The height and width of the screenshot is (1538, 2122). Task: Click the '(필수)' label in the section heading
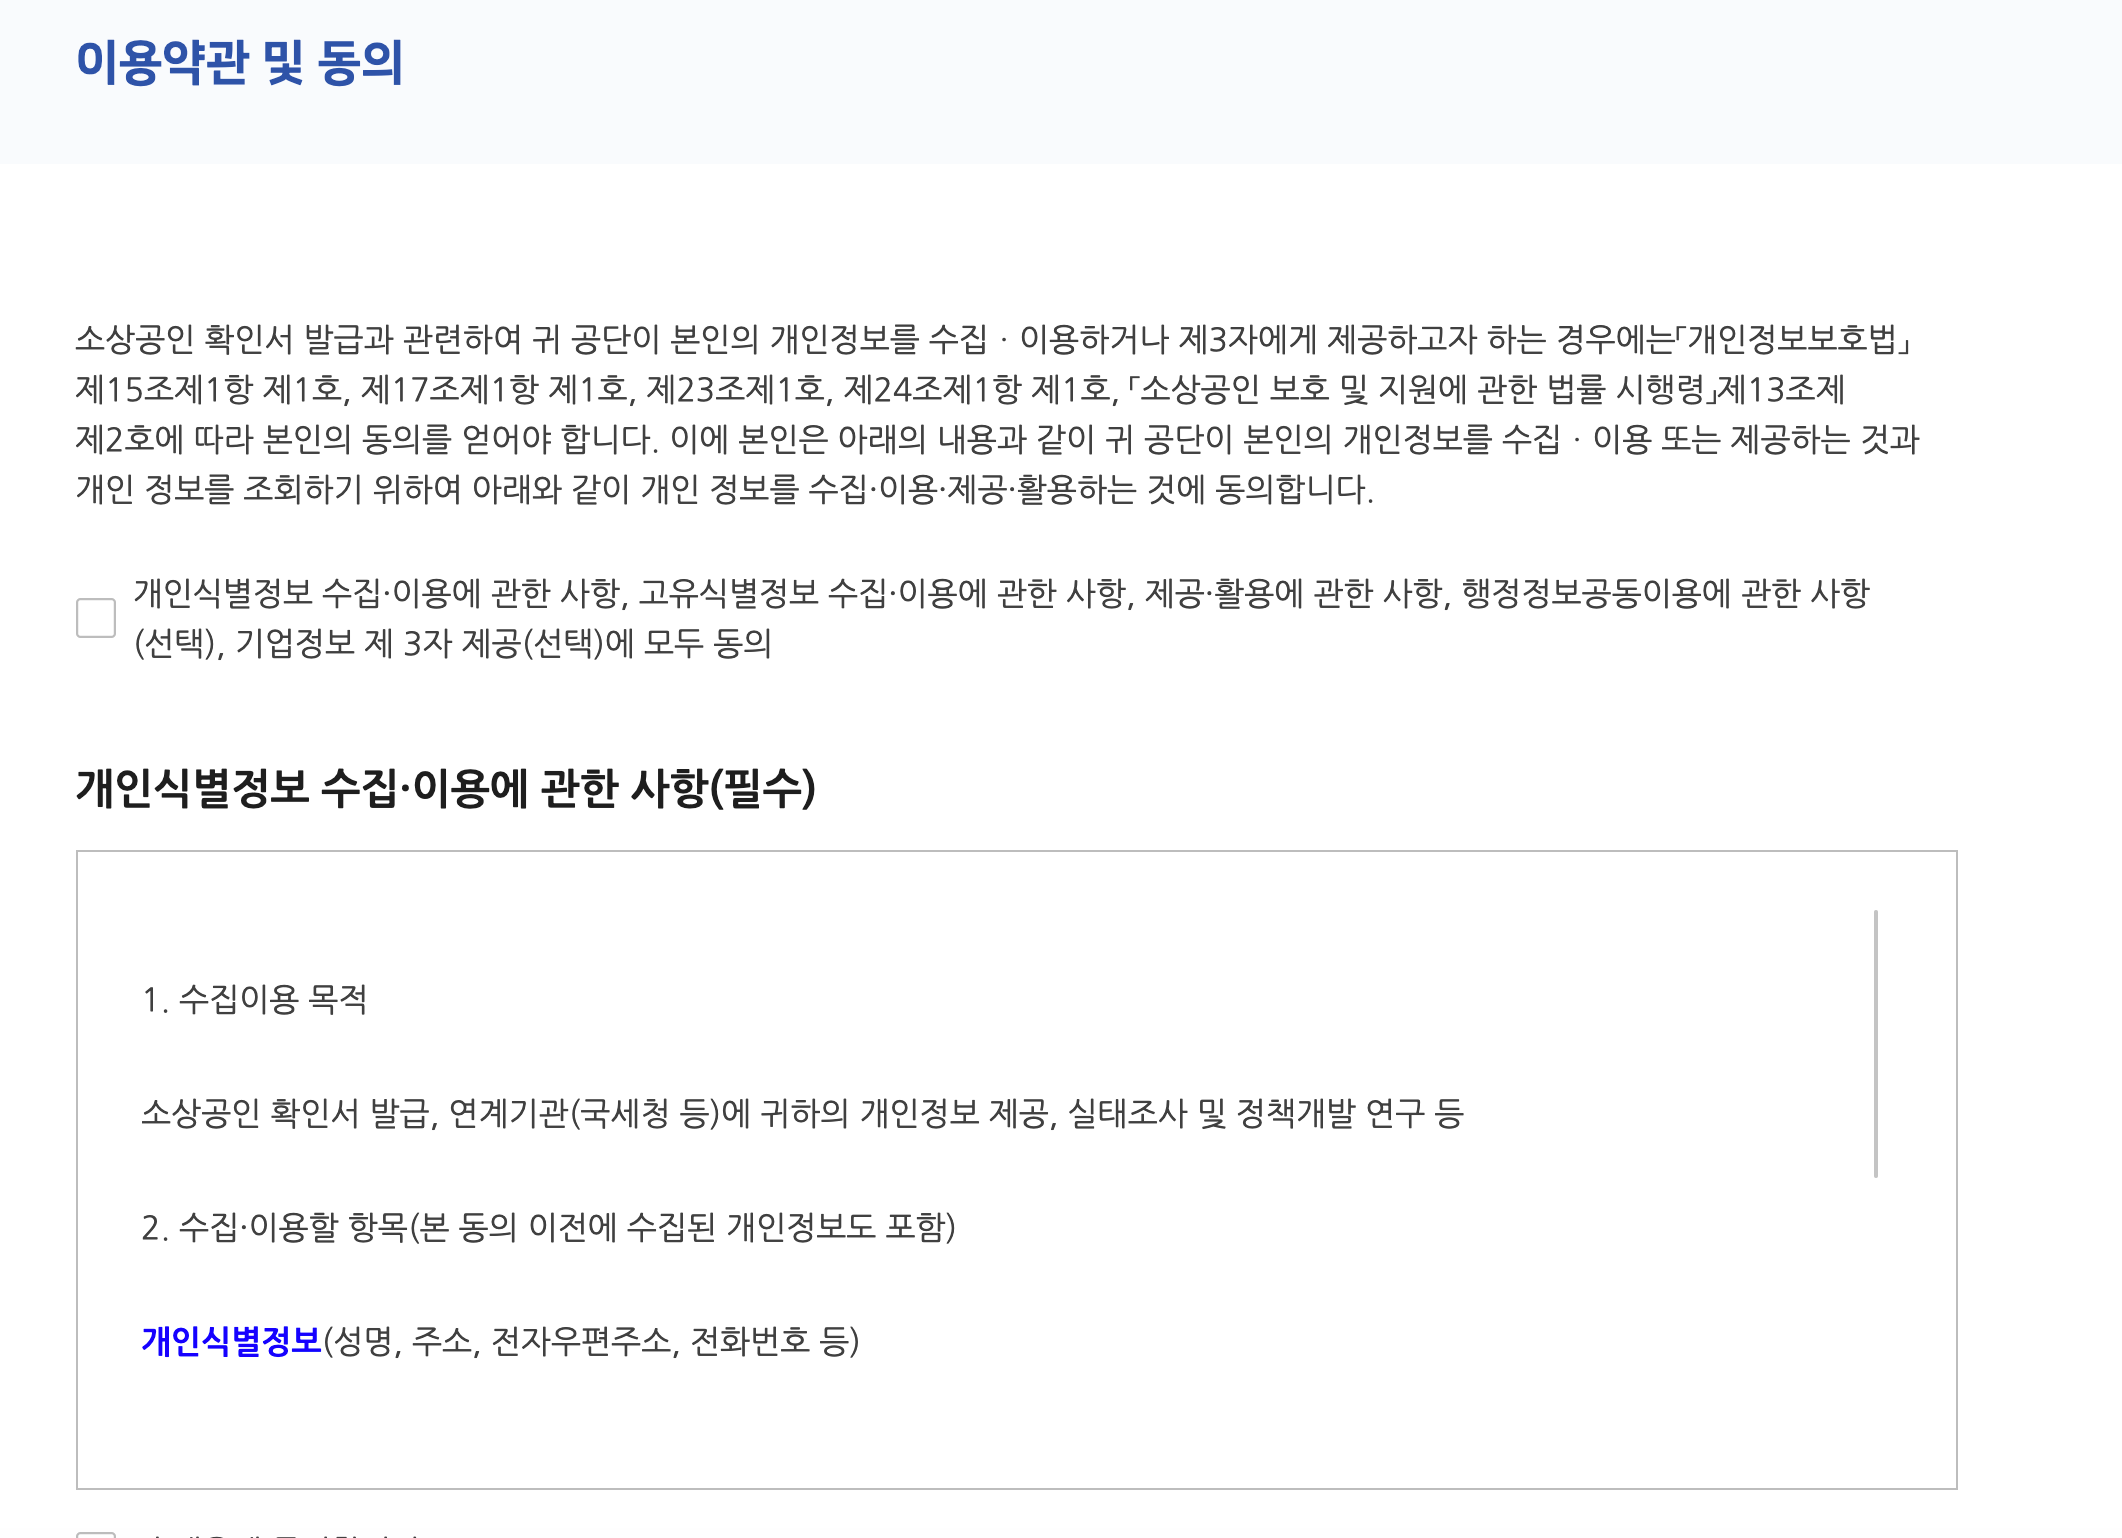coord(763,788)
